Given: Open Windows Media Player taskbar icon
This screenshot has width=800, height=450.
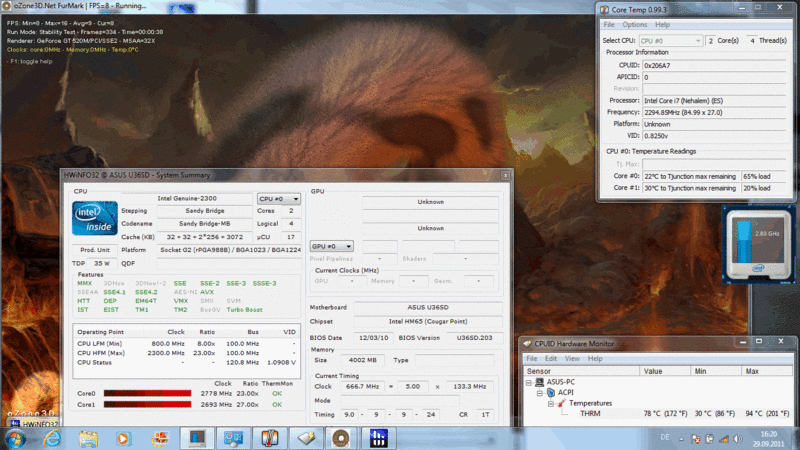Looking at the screenshot, I should [x=123, y=438].
